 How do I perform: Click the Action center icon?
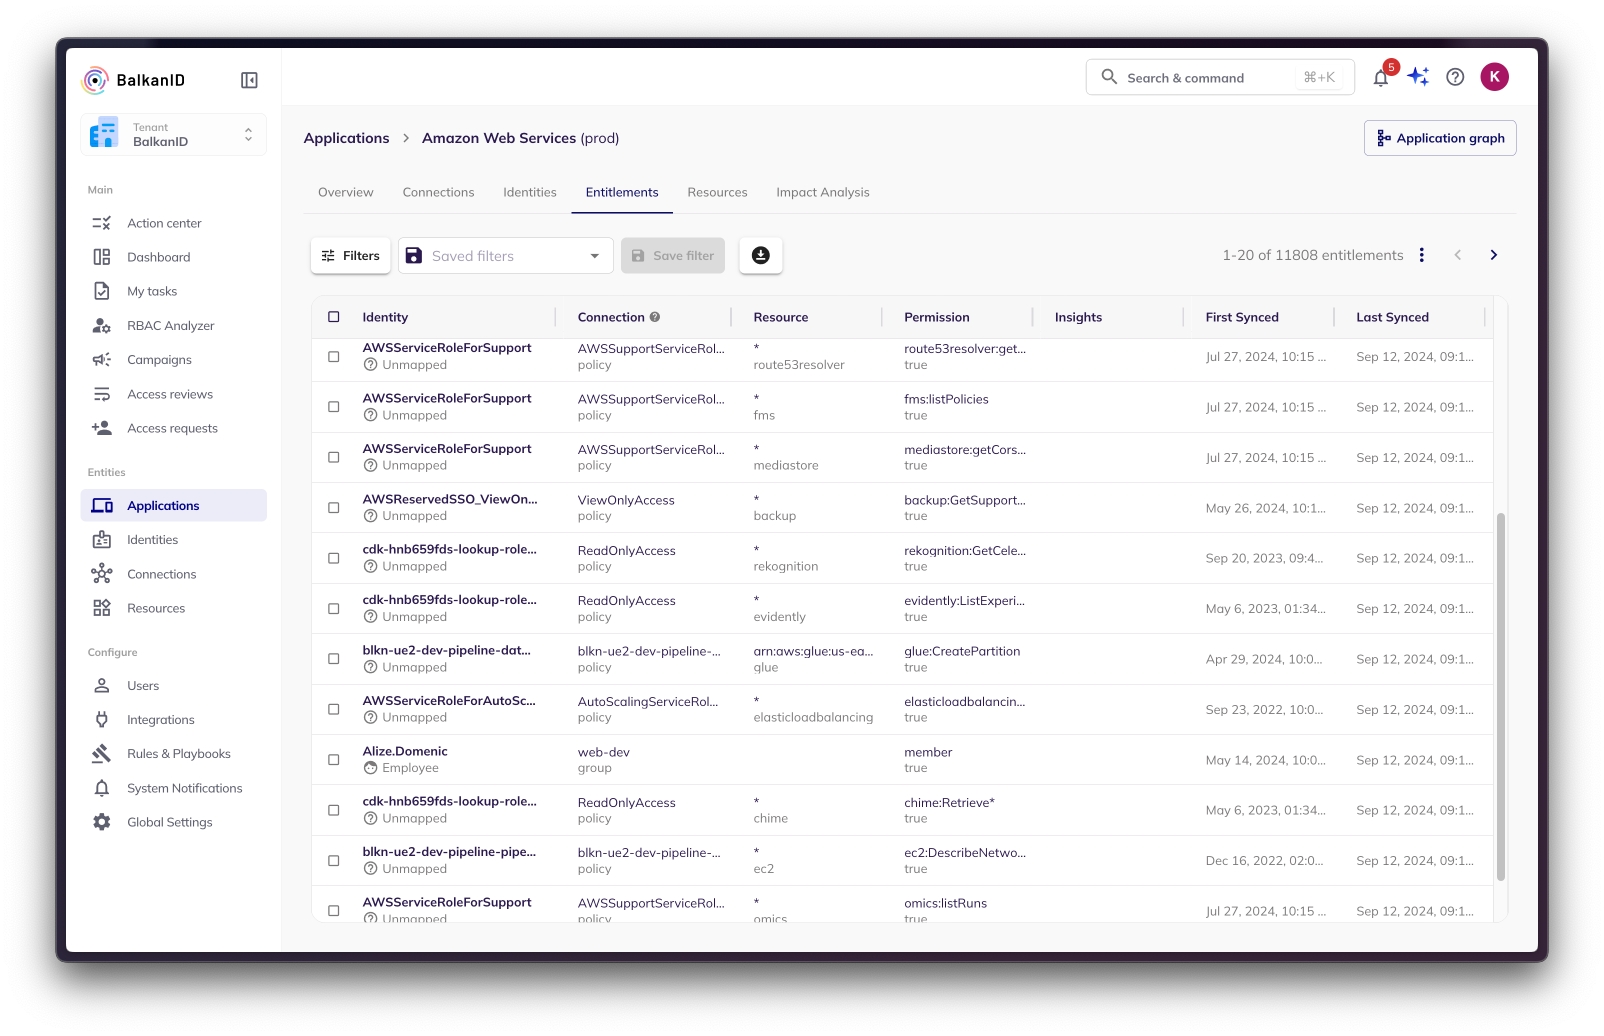102,223
